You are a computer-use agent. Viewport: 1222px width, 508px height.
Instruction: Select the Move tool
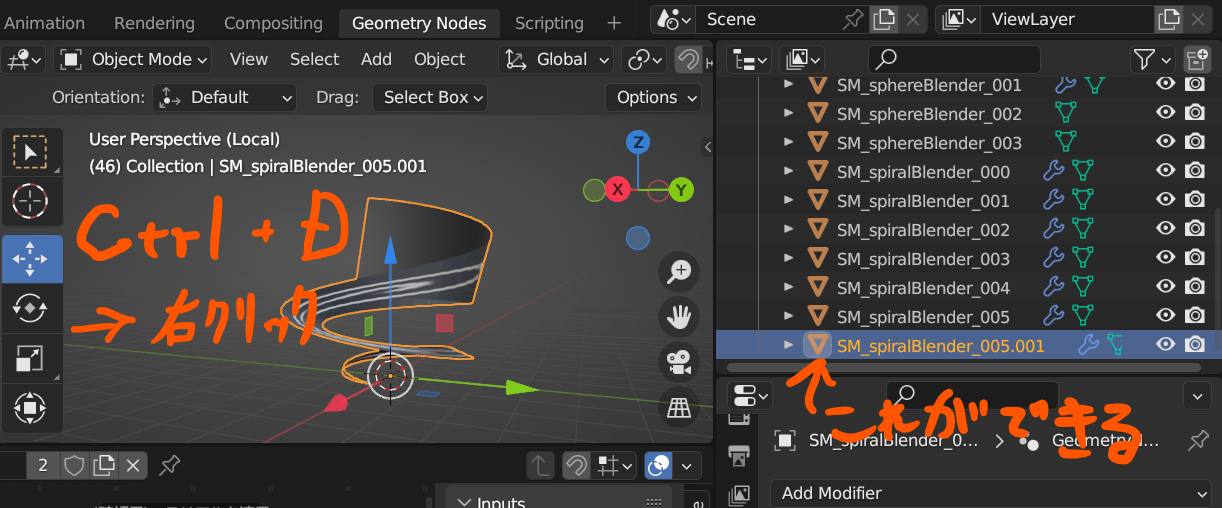click(x=31, y=260)
